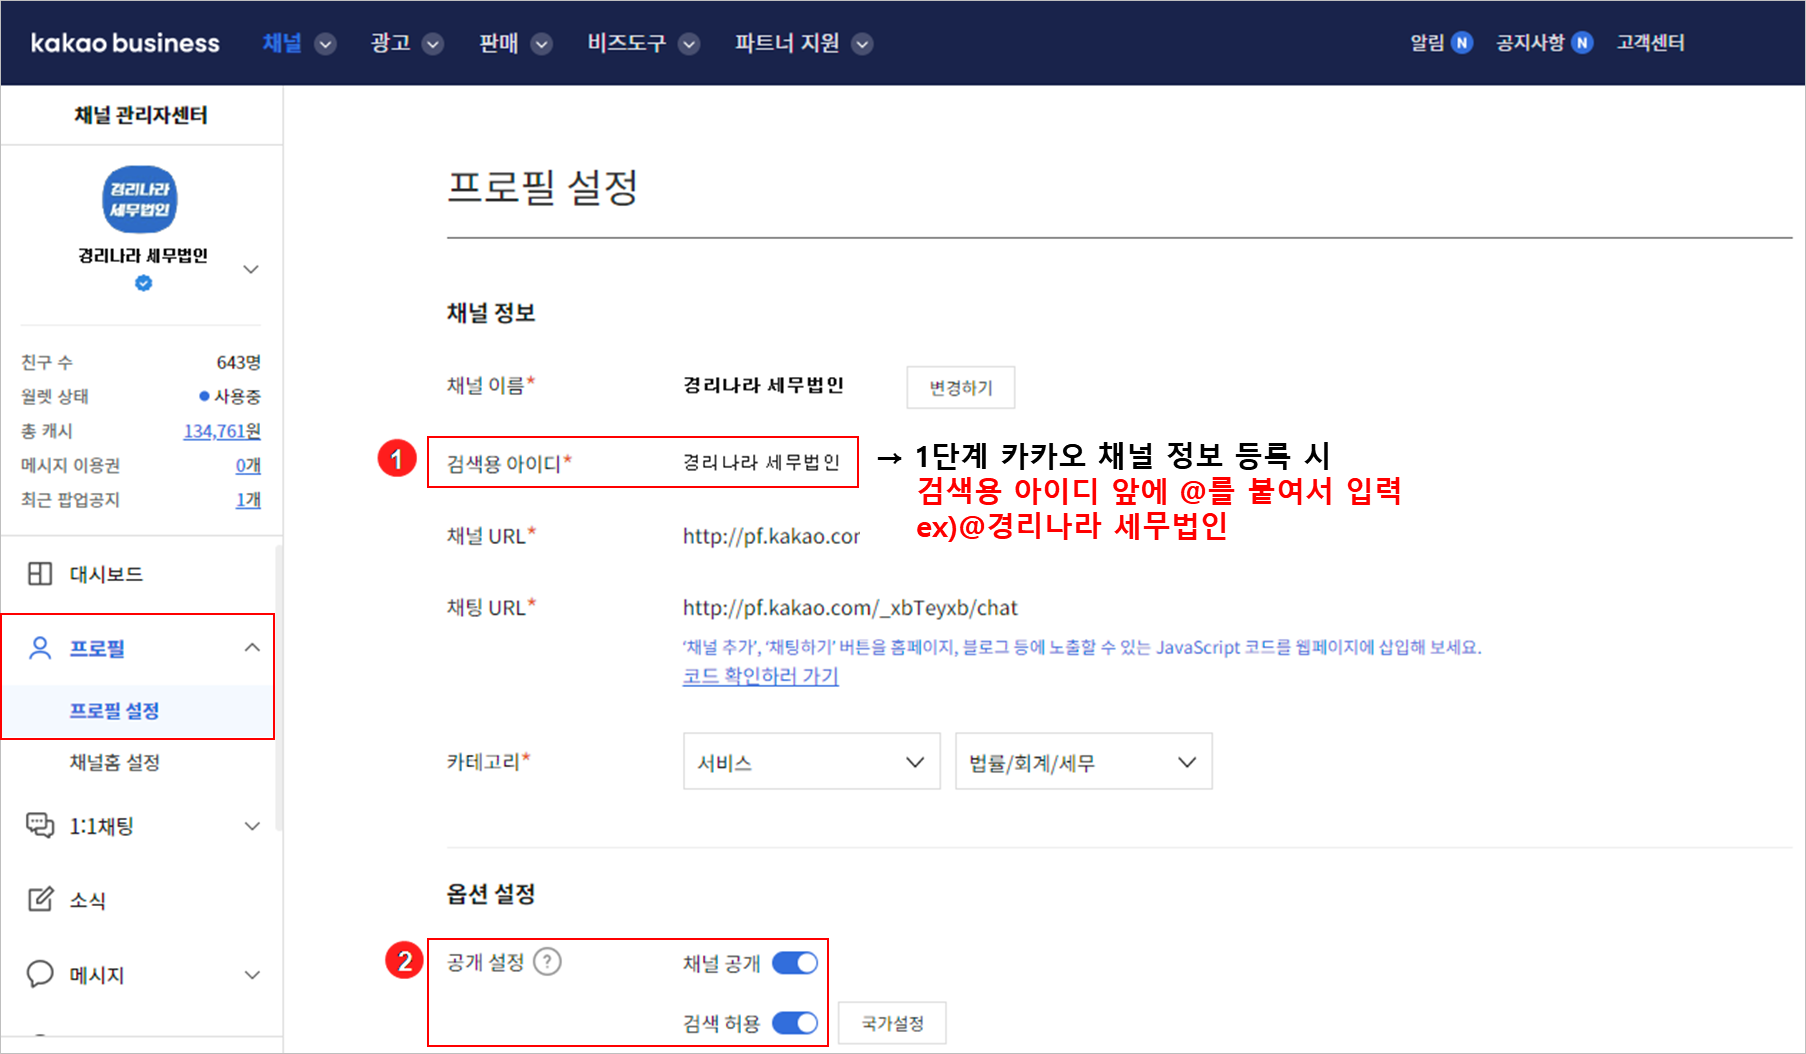The width and height of the screenshot is (1806, 1054).
Task: Open the 0개 message voucher link
Action: 248,465
